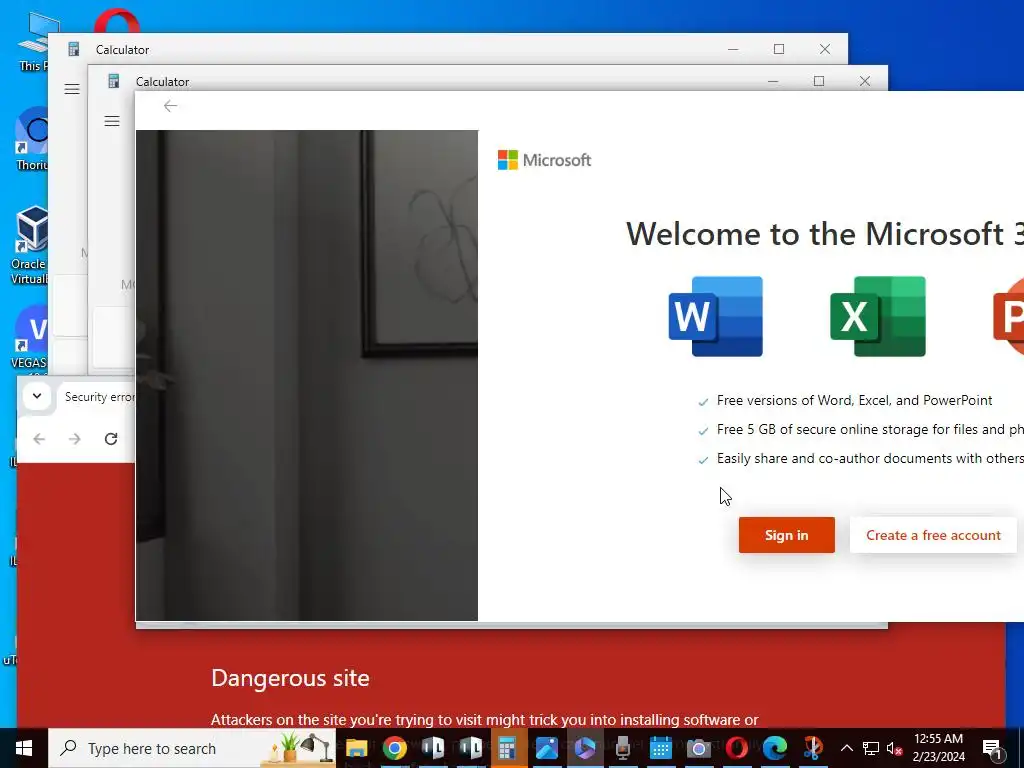This screenshot has height=768, width=1024.
Task: Open Photos app from the taskbar
Action: (547, 748)
